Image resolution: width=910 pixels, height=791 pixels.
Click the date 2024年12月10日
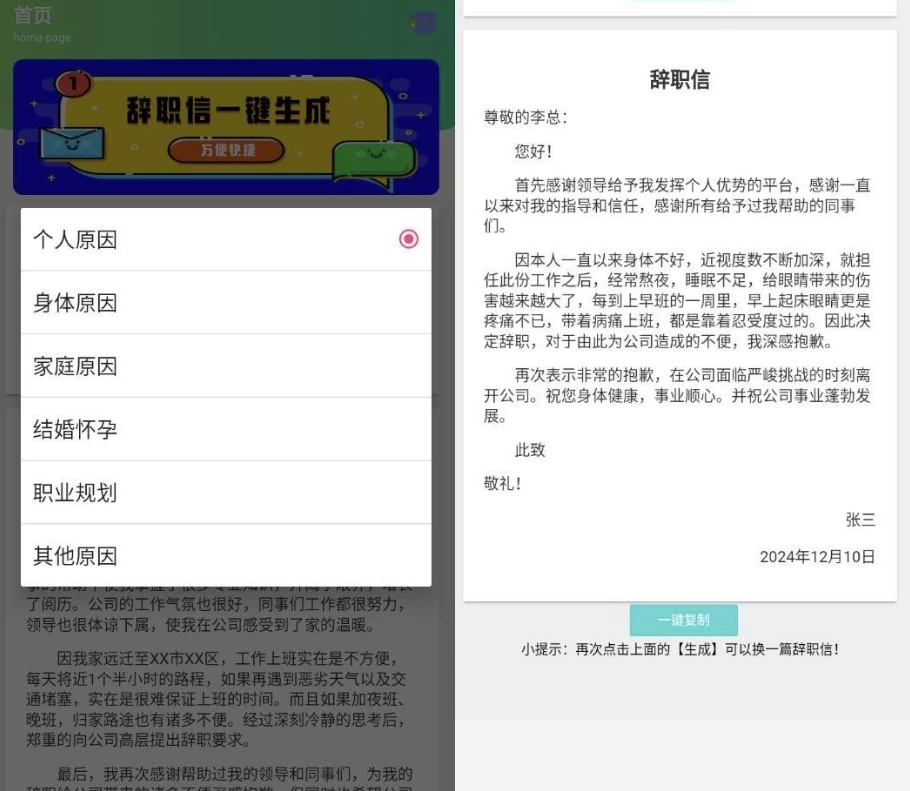pyautogui.click(x=817, y=557)
